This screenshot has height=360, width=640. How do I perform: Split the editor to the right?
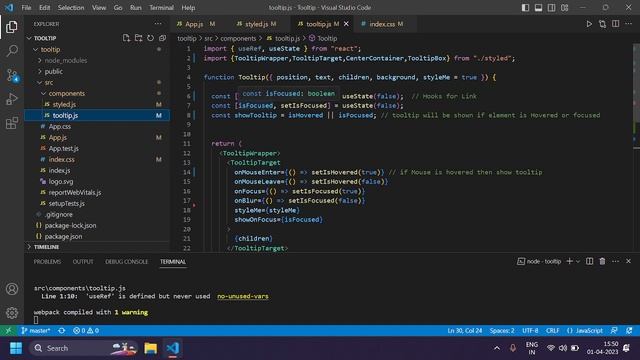616,24
